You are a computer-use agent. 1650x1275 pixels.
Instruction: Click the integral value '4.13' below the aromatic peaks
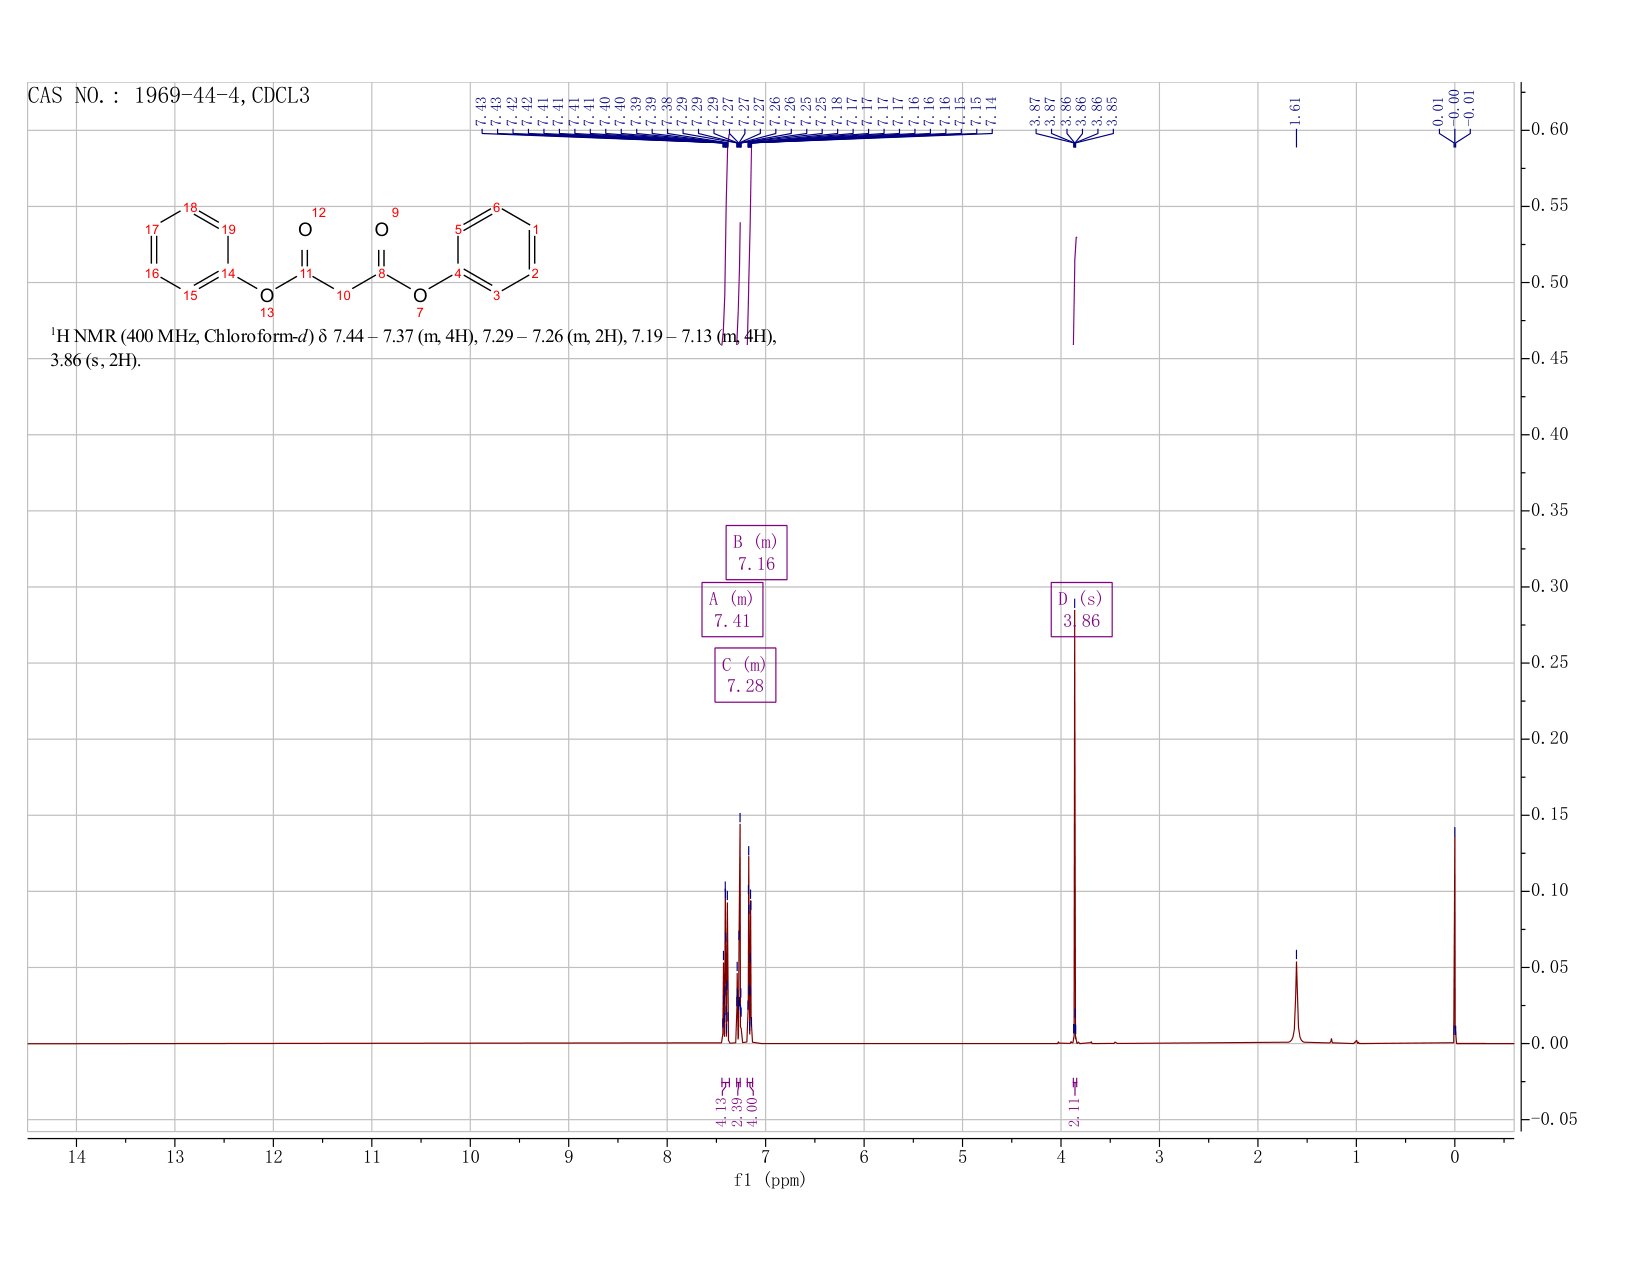(x=721, y=1110)
